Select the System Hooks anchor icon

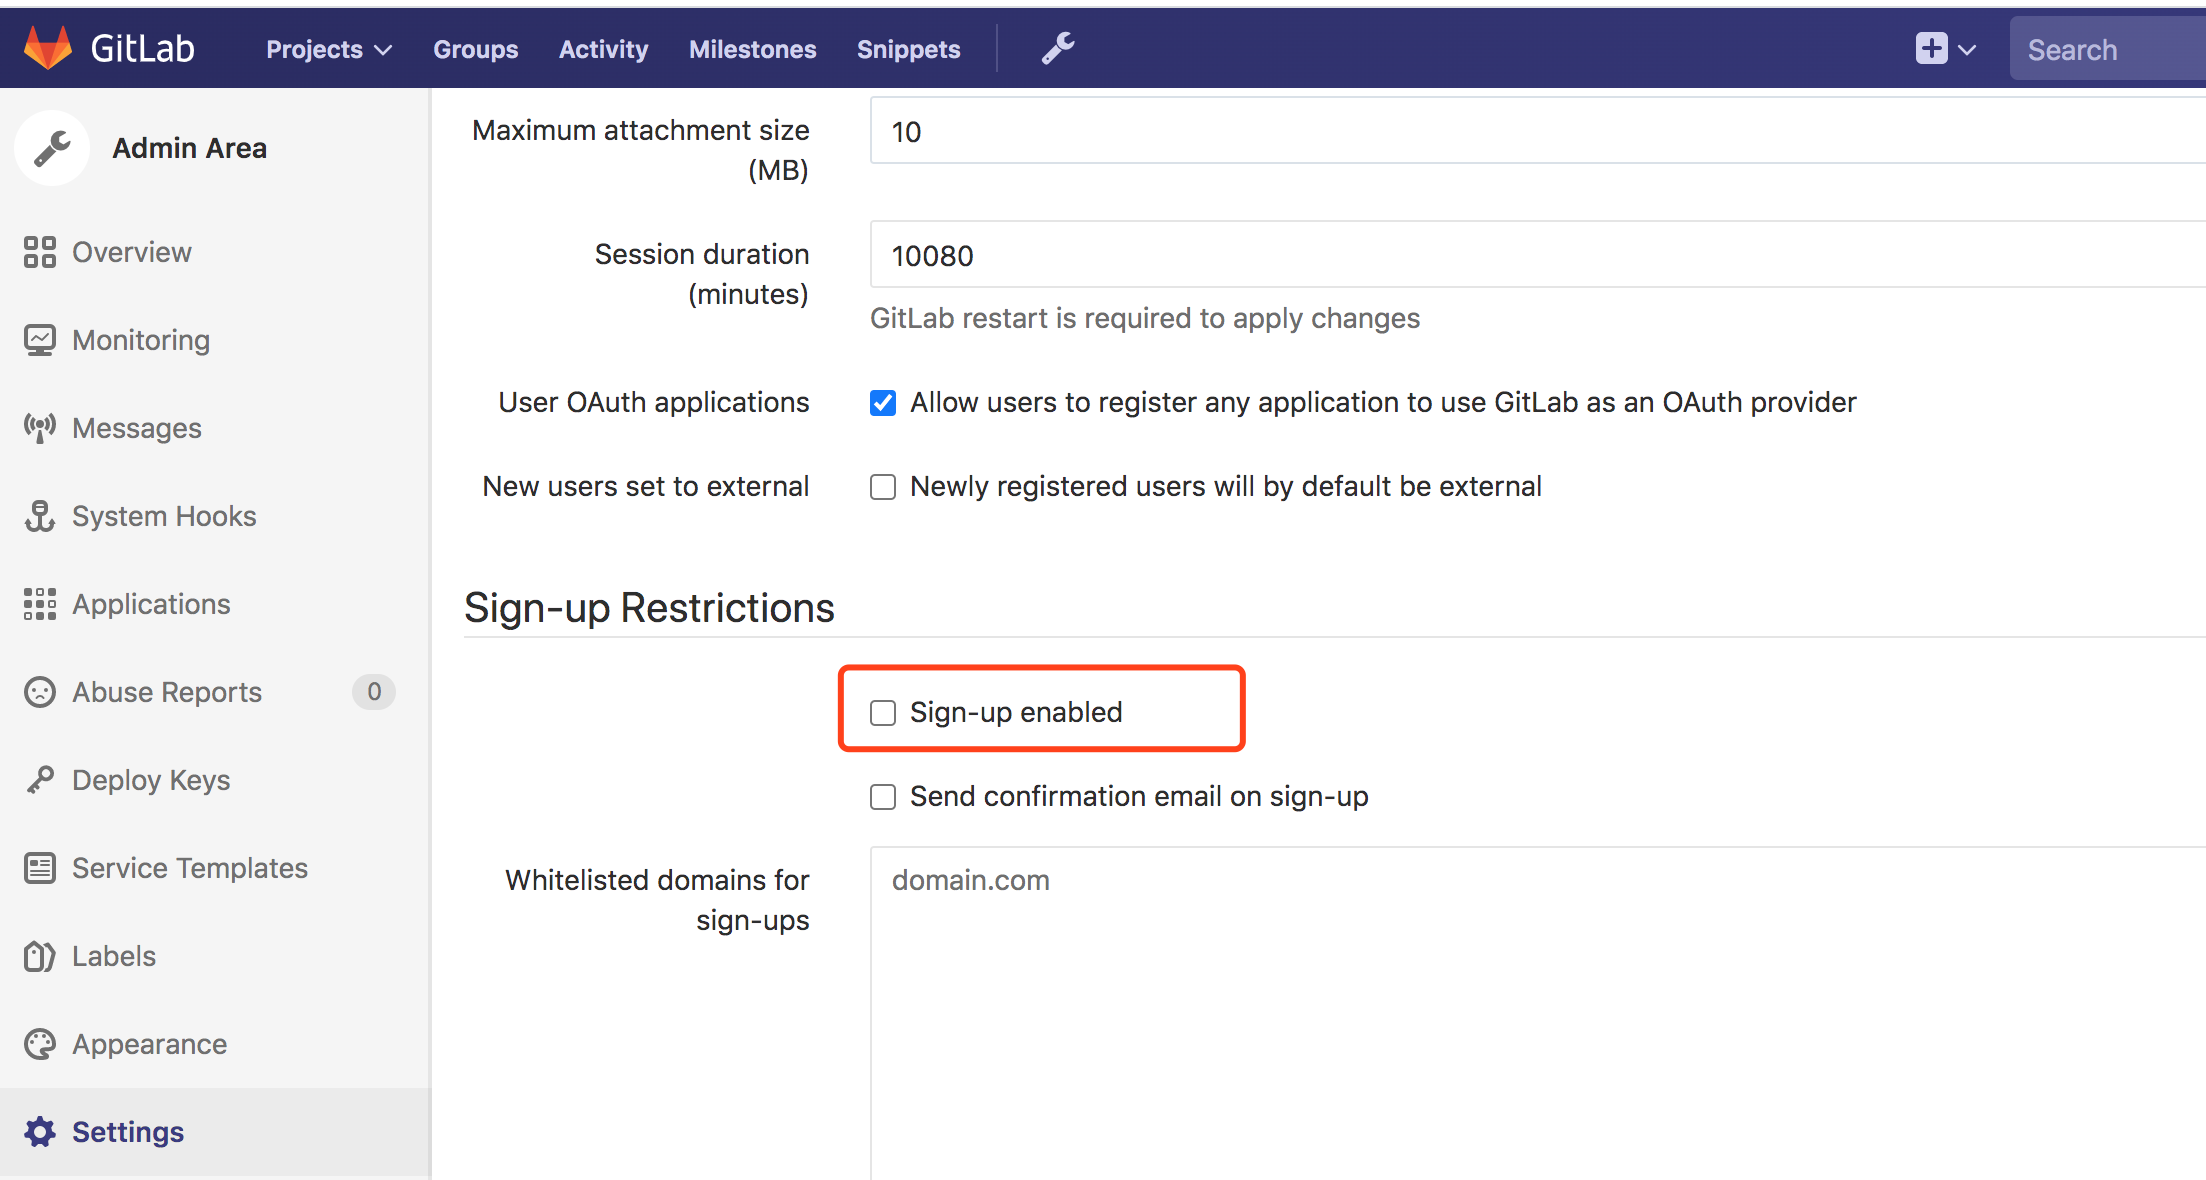40,516
